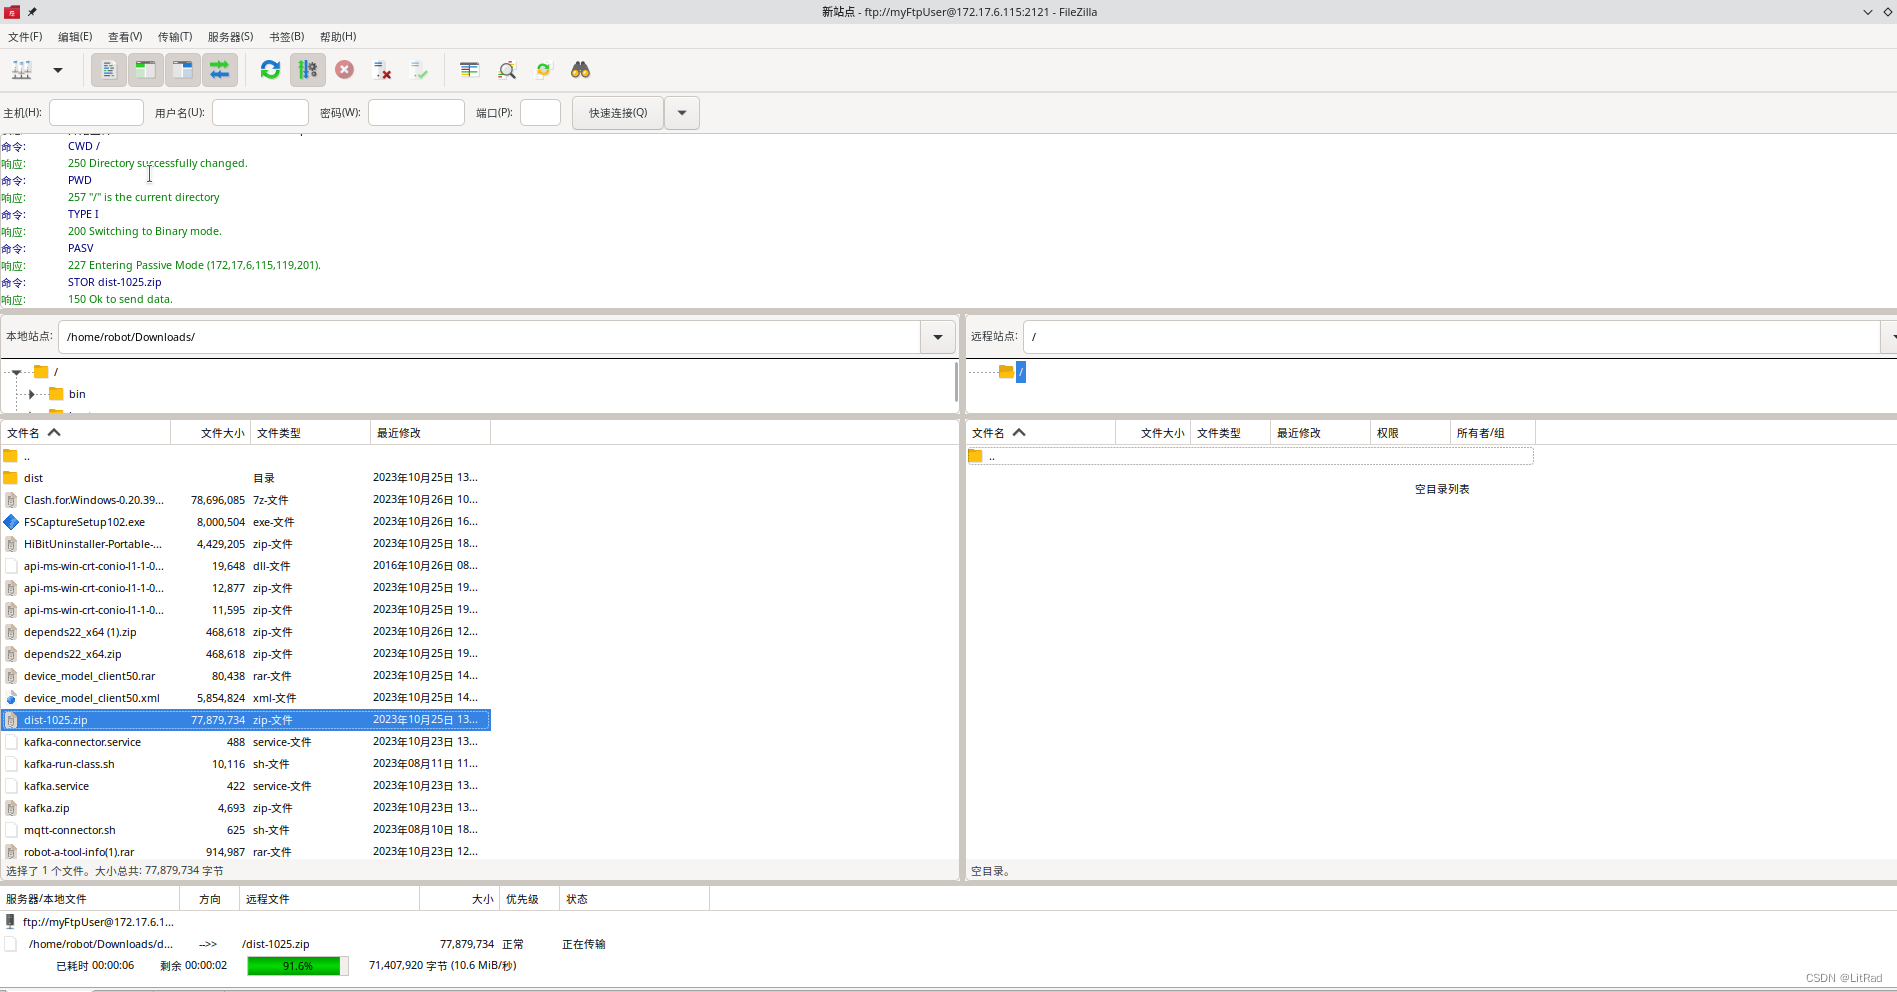Sort local files by 文件名 column

86,433
